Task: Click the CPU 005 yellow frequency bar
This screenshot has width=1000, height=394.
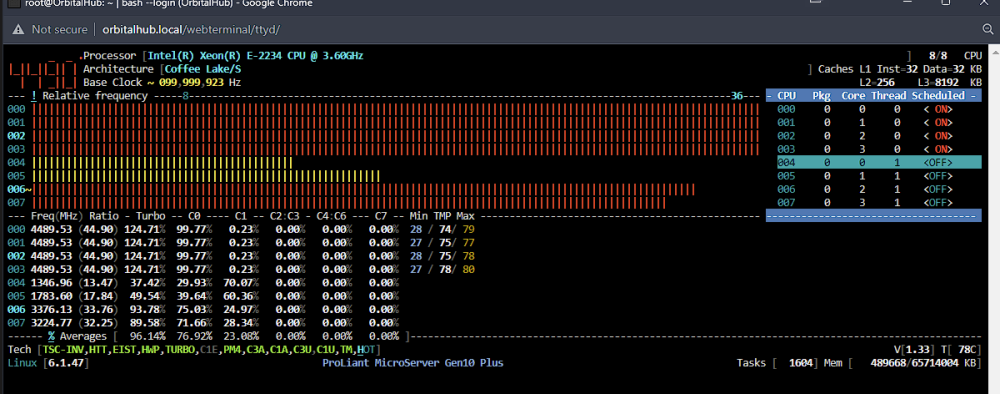Action: [206, 176]
